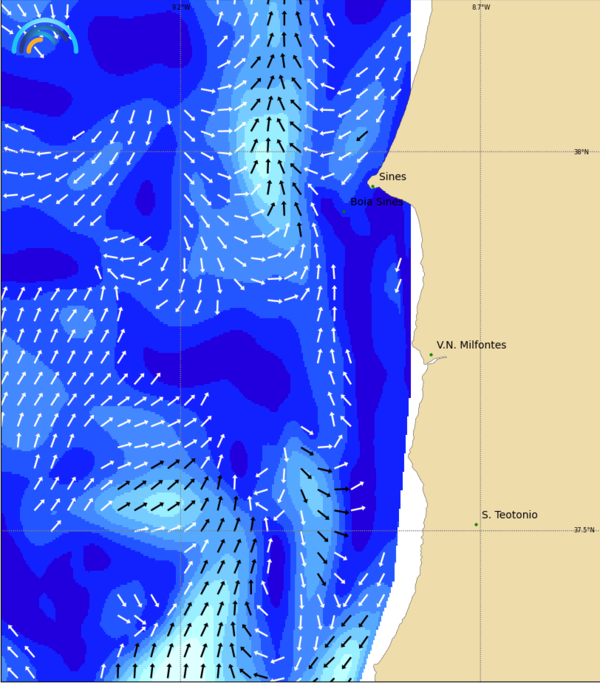The image size is (600, 683).
Task: Click the 38°N latitude label
Action: [x=581, y=152]
